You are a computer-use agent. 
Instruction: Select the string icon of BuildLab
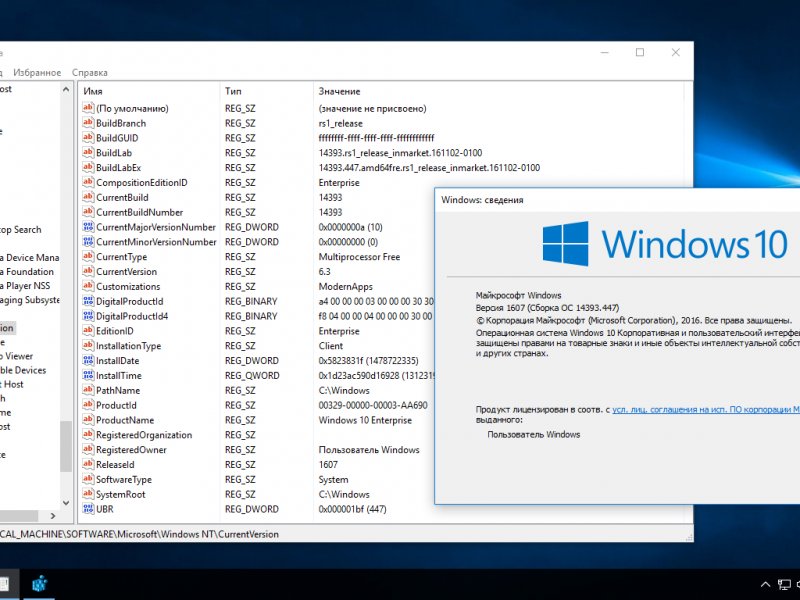[88, 153]
